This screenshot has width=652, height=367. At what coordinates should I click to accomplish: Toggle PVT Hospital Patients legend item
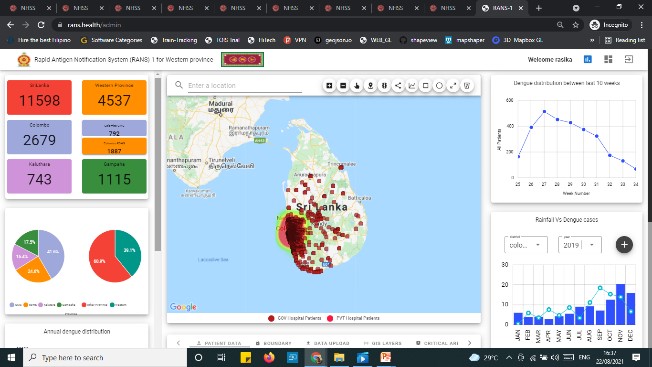[x=353, y=318]
